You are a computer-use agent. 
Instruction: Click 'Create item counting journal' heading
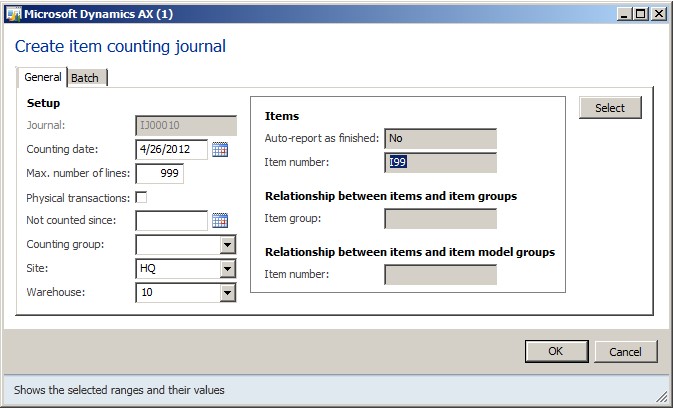(120, 46)
